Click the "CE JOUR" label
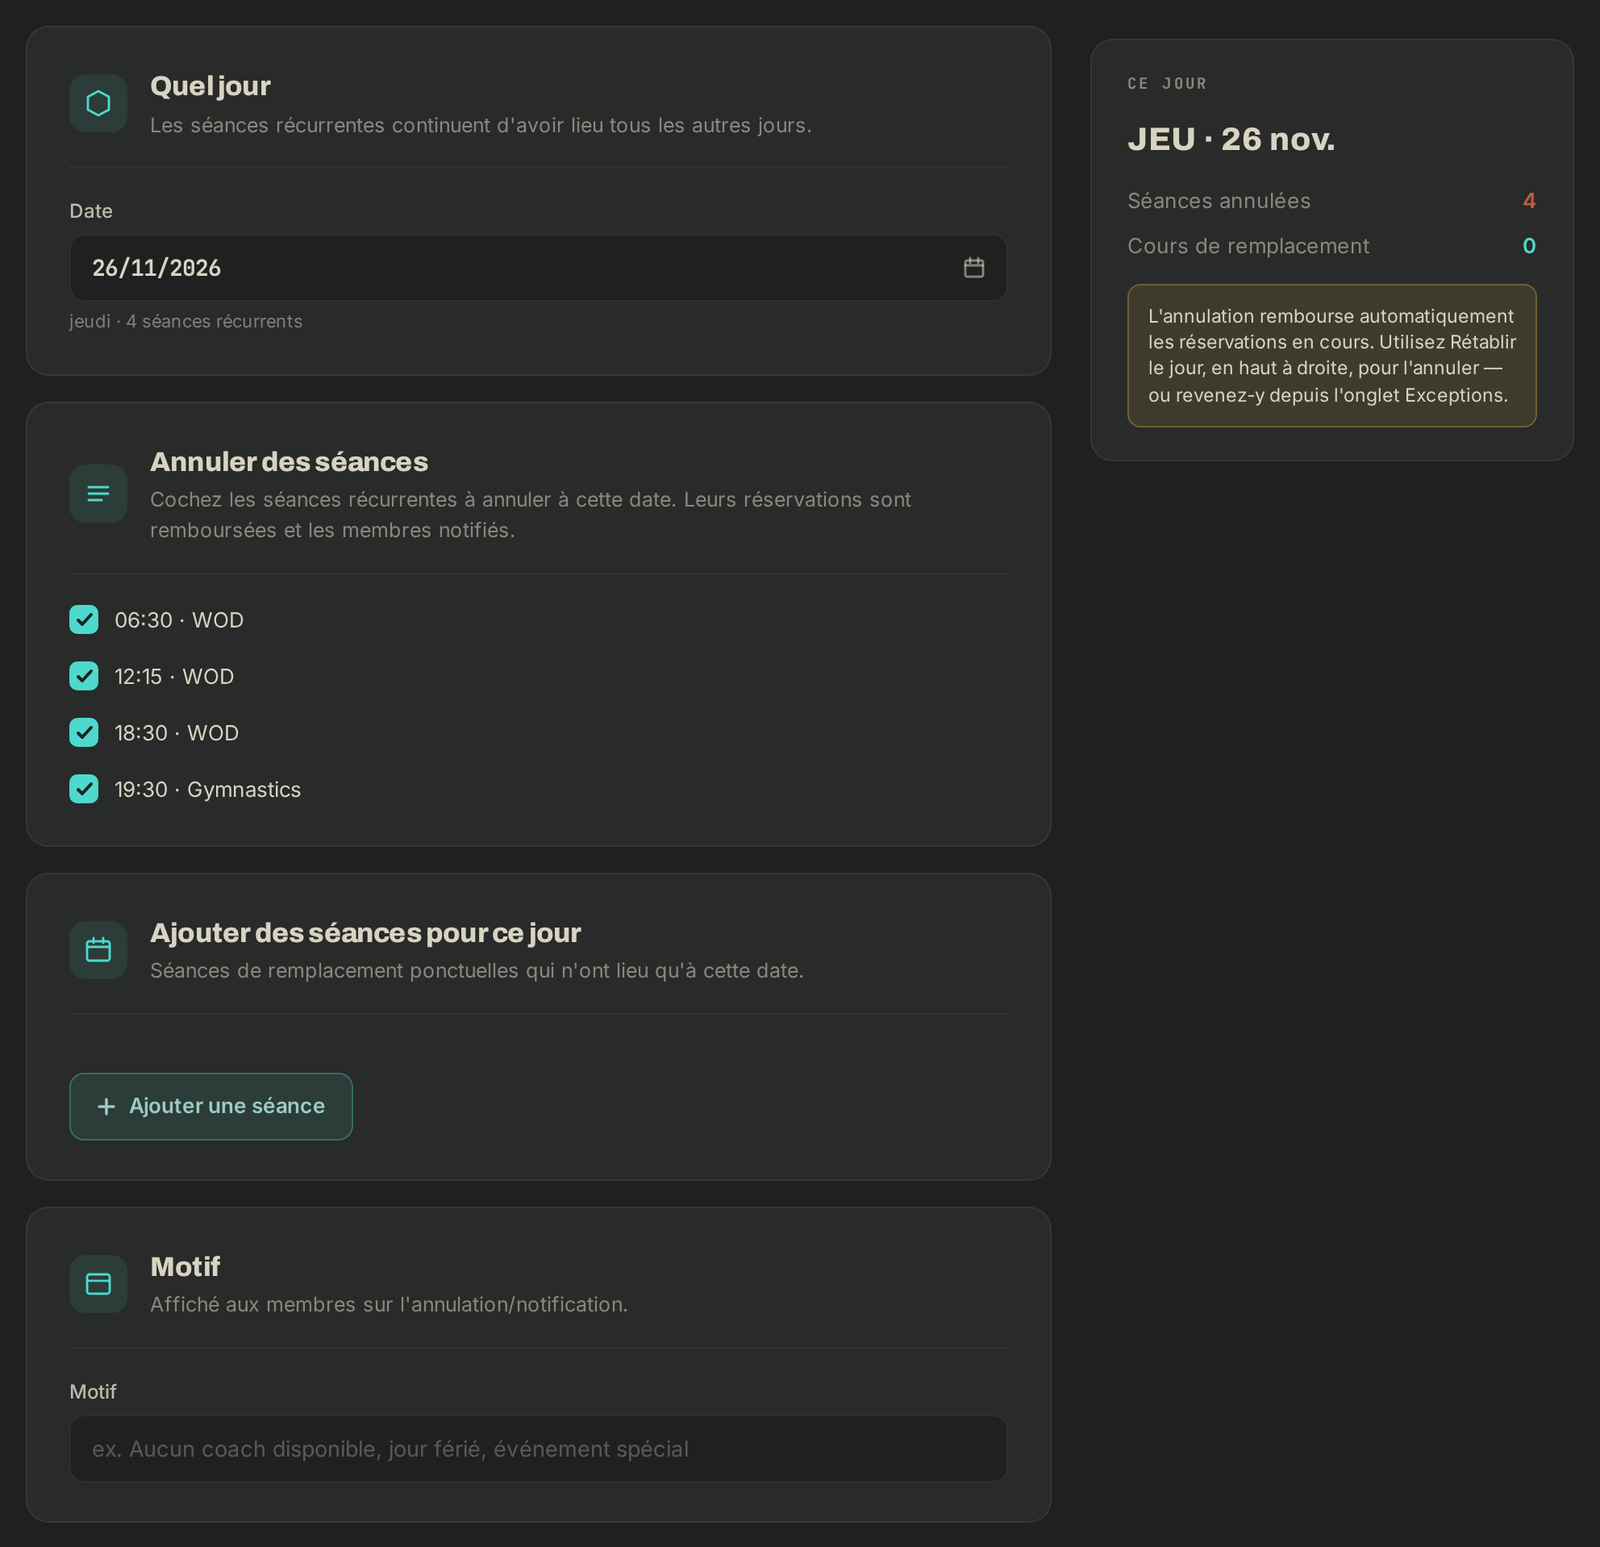1600x1547 pixels. pos(1167,84)
